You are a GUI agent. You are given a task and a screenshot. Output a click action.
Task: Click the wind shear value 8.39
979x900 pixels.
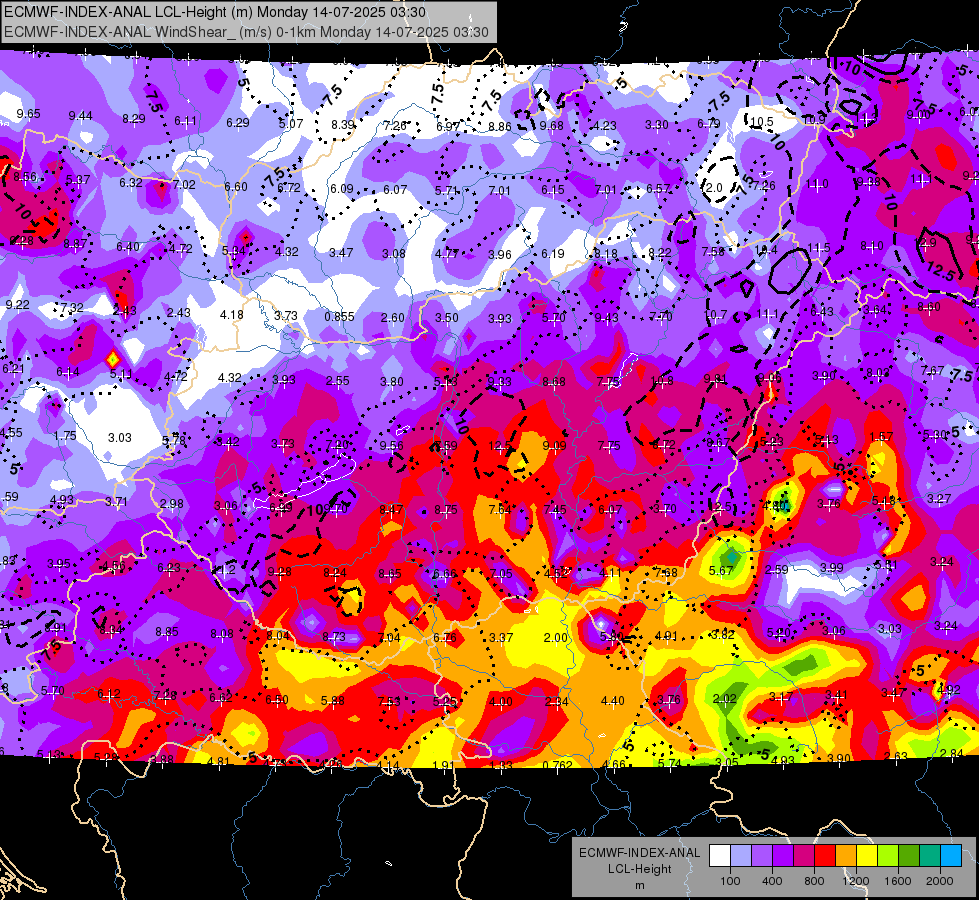343,124
